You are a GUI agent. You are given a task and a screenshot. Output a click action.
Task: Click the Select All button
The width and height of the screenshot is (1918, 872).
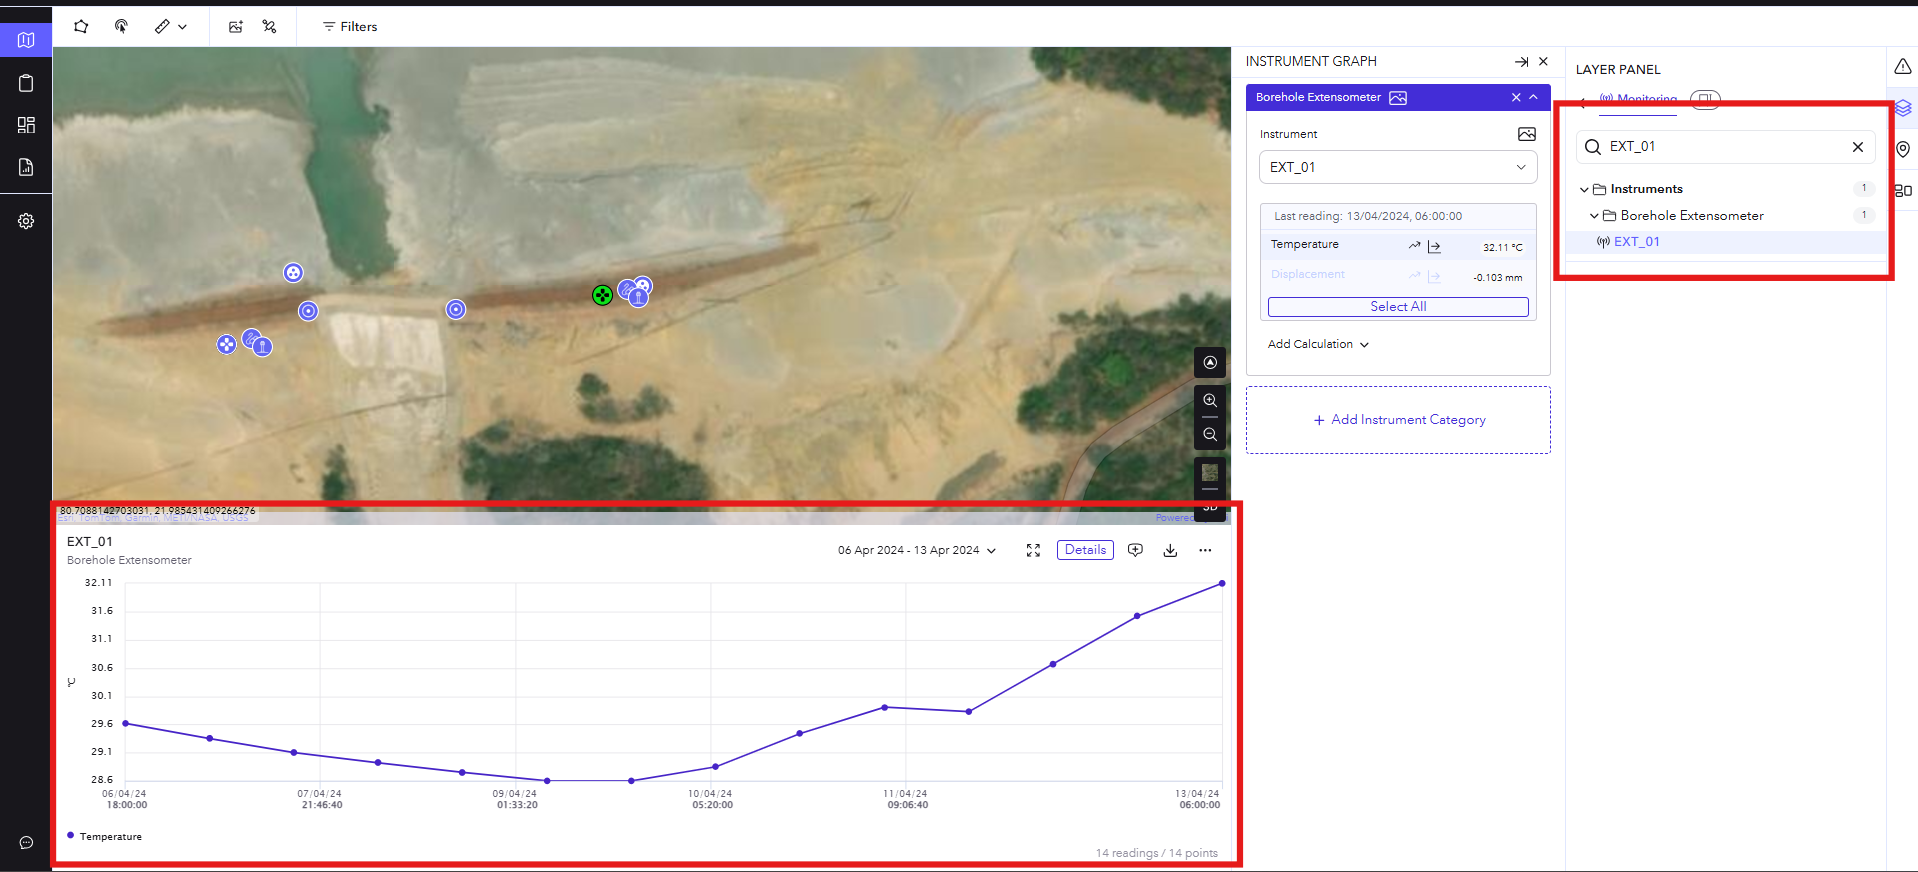tap(1398, 307)
